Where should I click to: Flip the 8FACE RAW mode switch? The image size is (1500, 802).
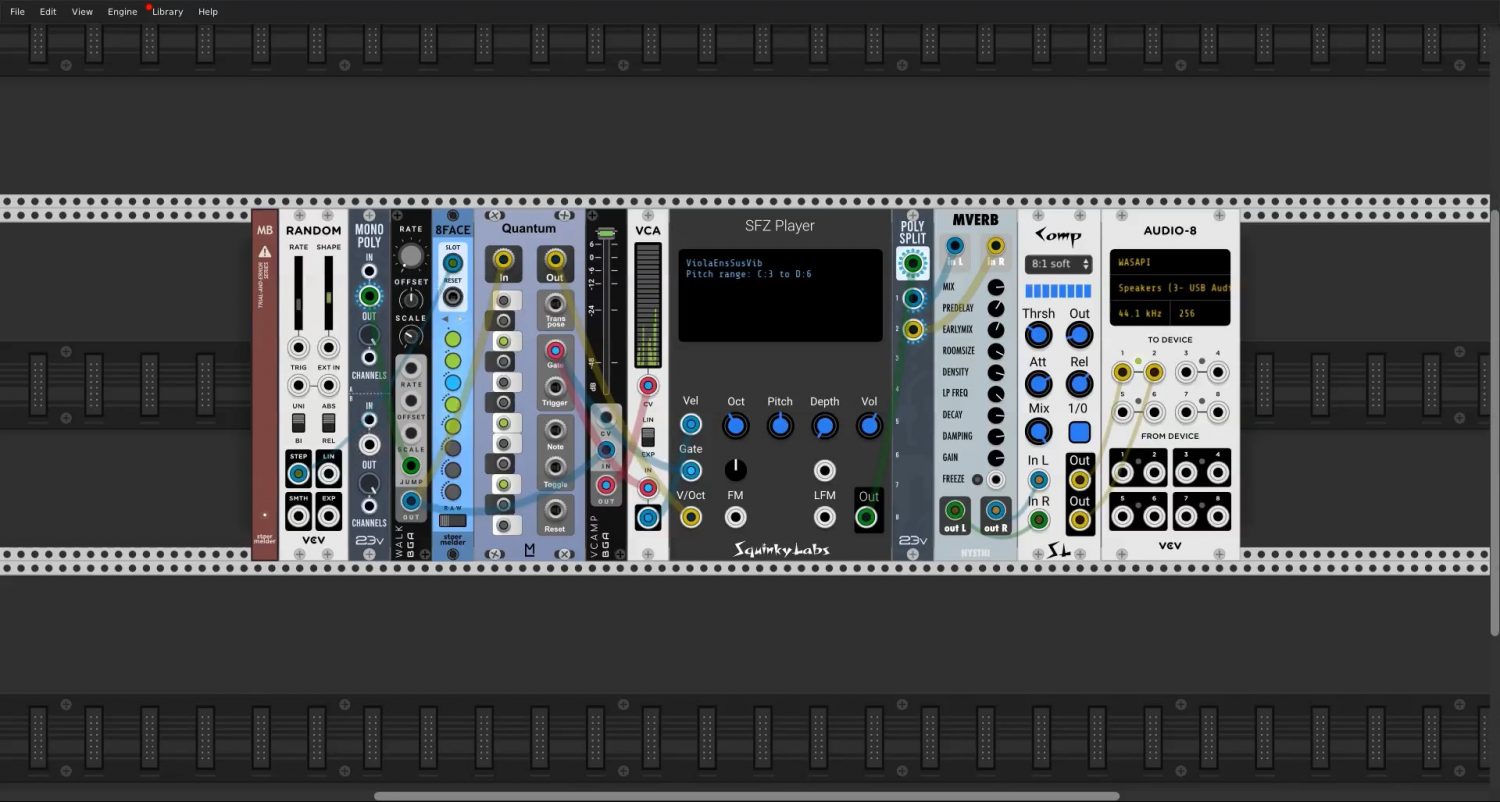coord(453,520)
